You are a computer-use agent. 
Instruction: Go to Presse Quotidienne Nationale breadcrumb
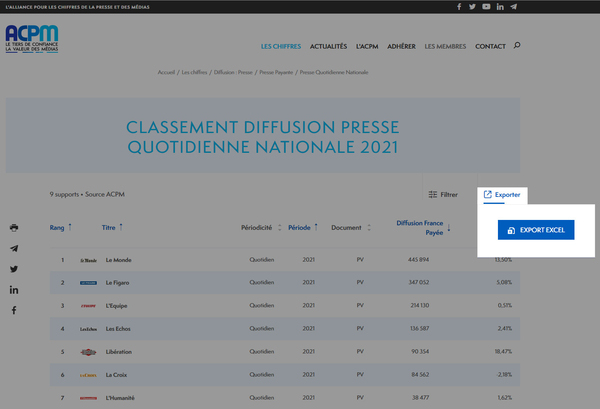(x=334, y=72)
